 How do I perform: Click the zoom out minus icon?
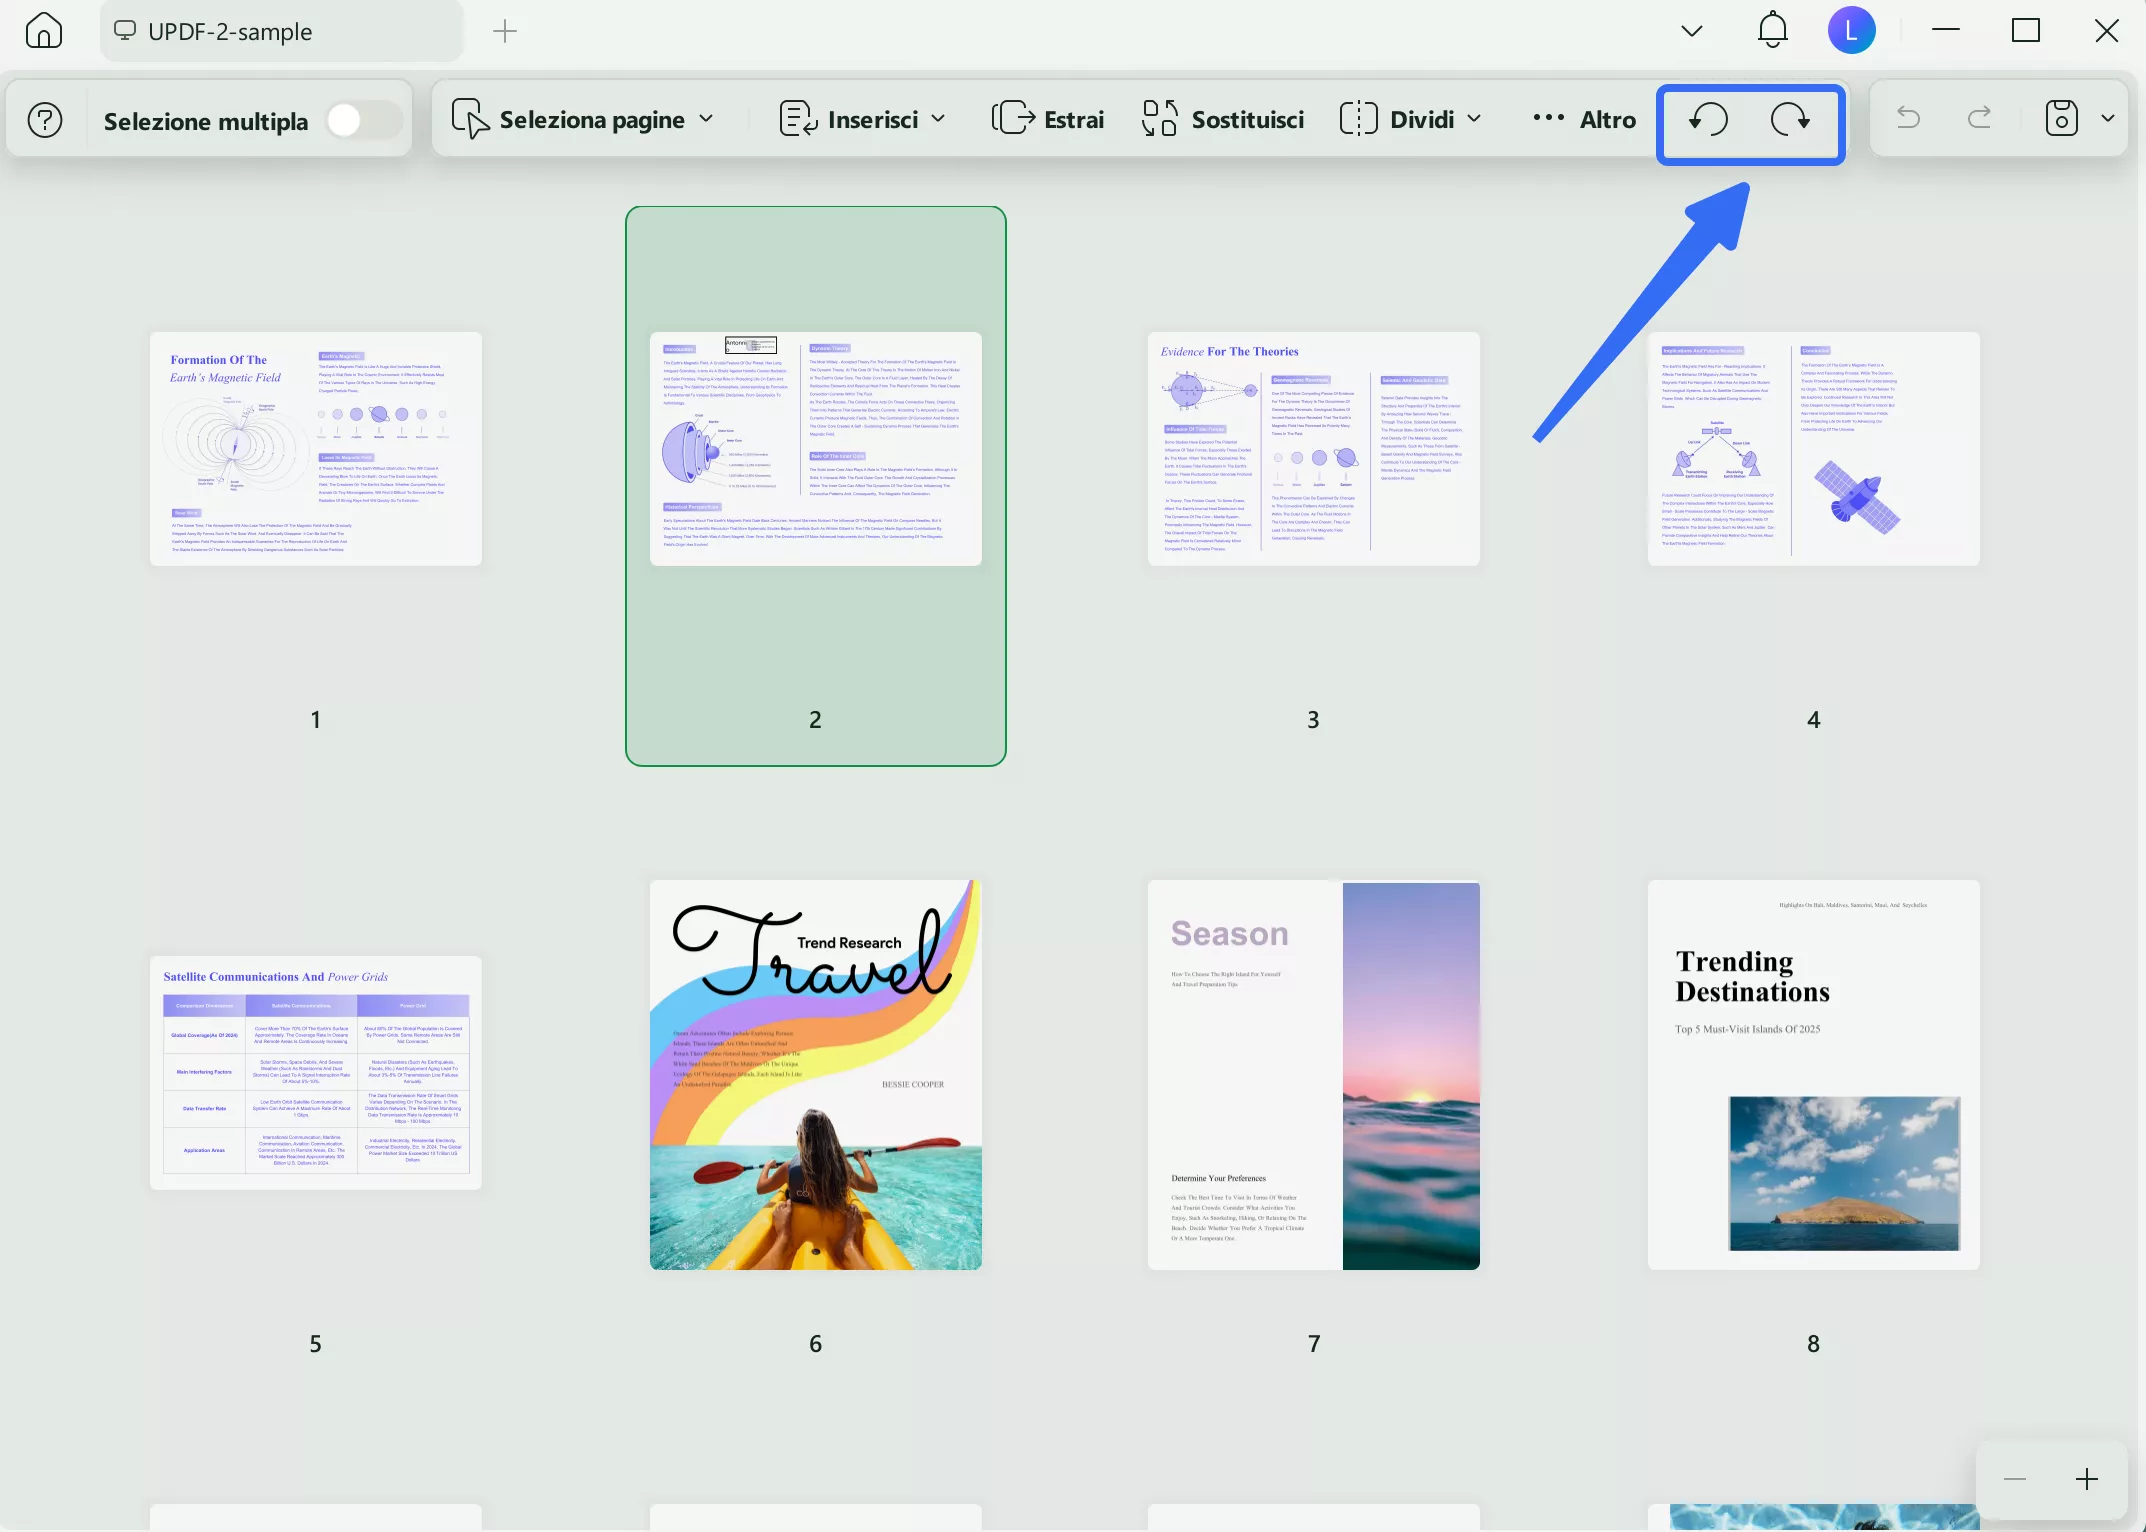click(2013, 1479)
